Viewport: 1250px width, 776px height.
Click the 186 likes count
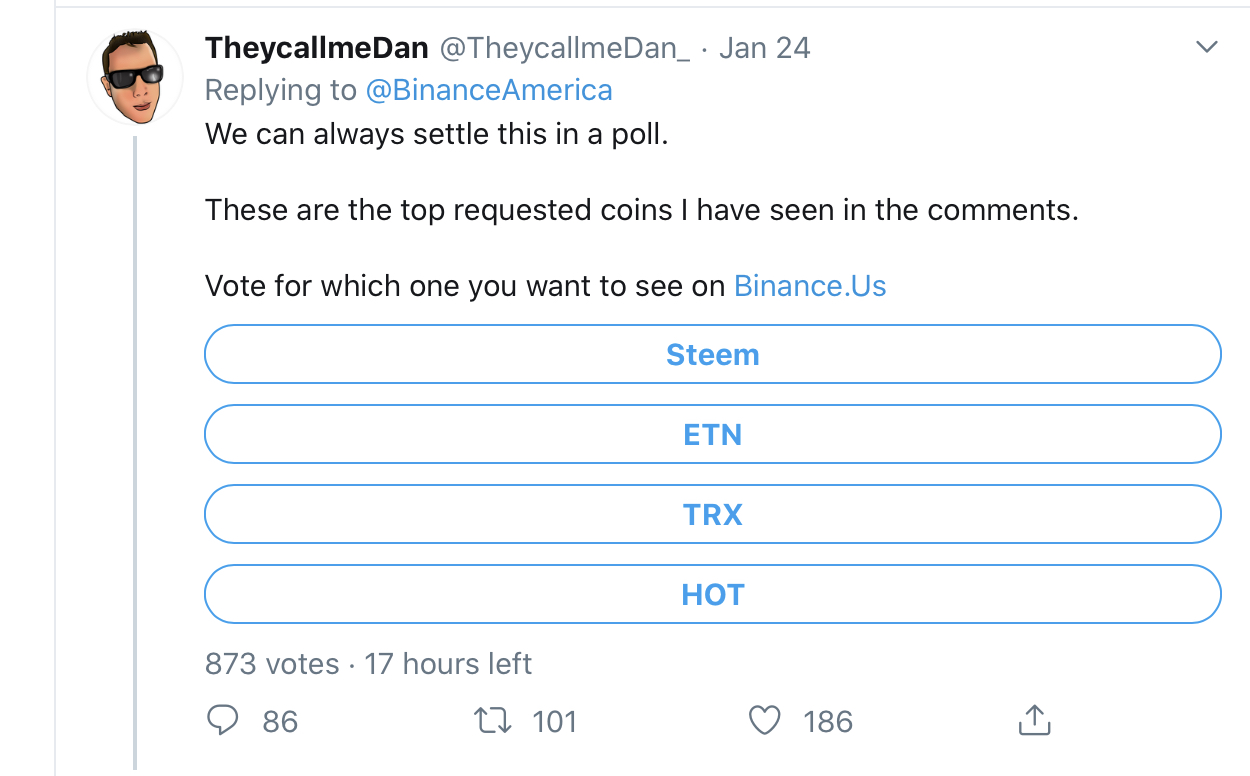coord(828,722)
